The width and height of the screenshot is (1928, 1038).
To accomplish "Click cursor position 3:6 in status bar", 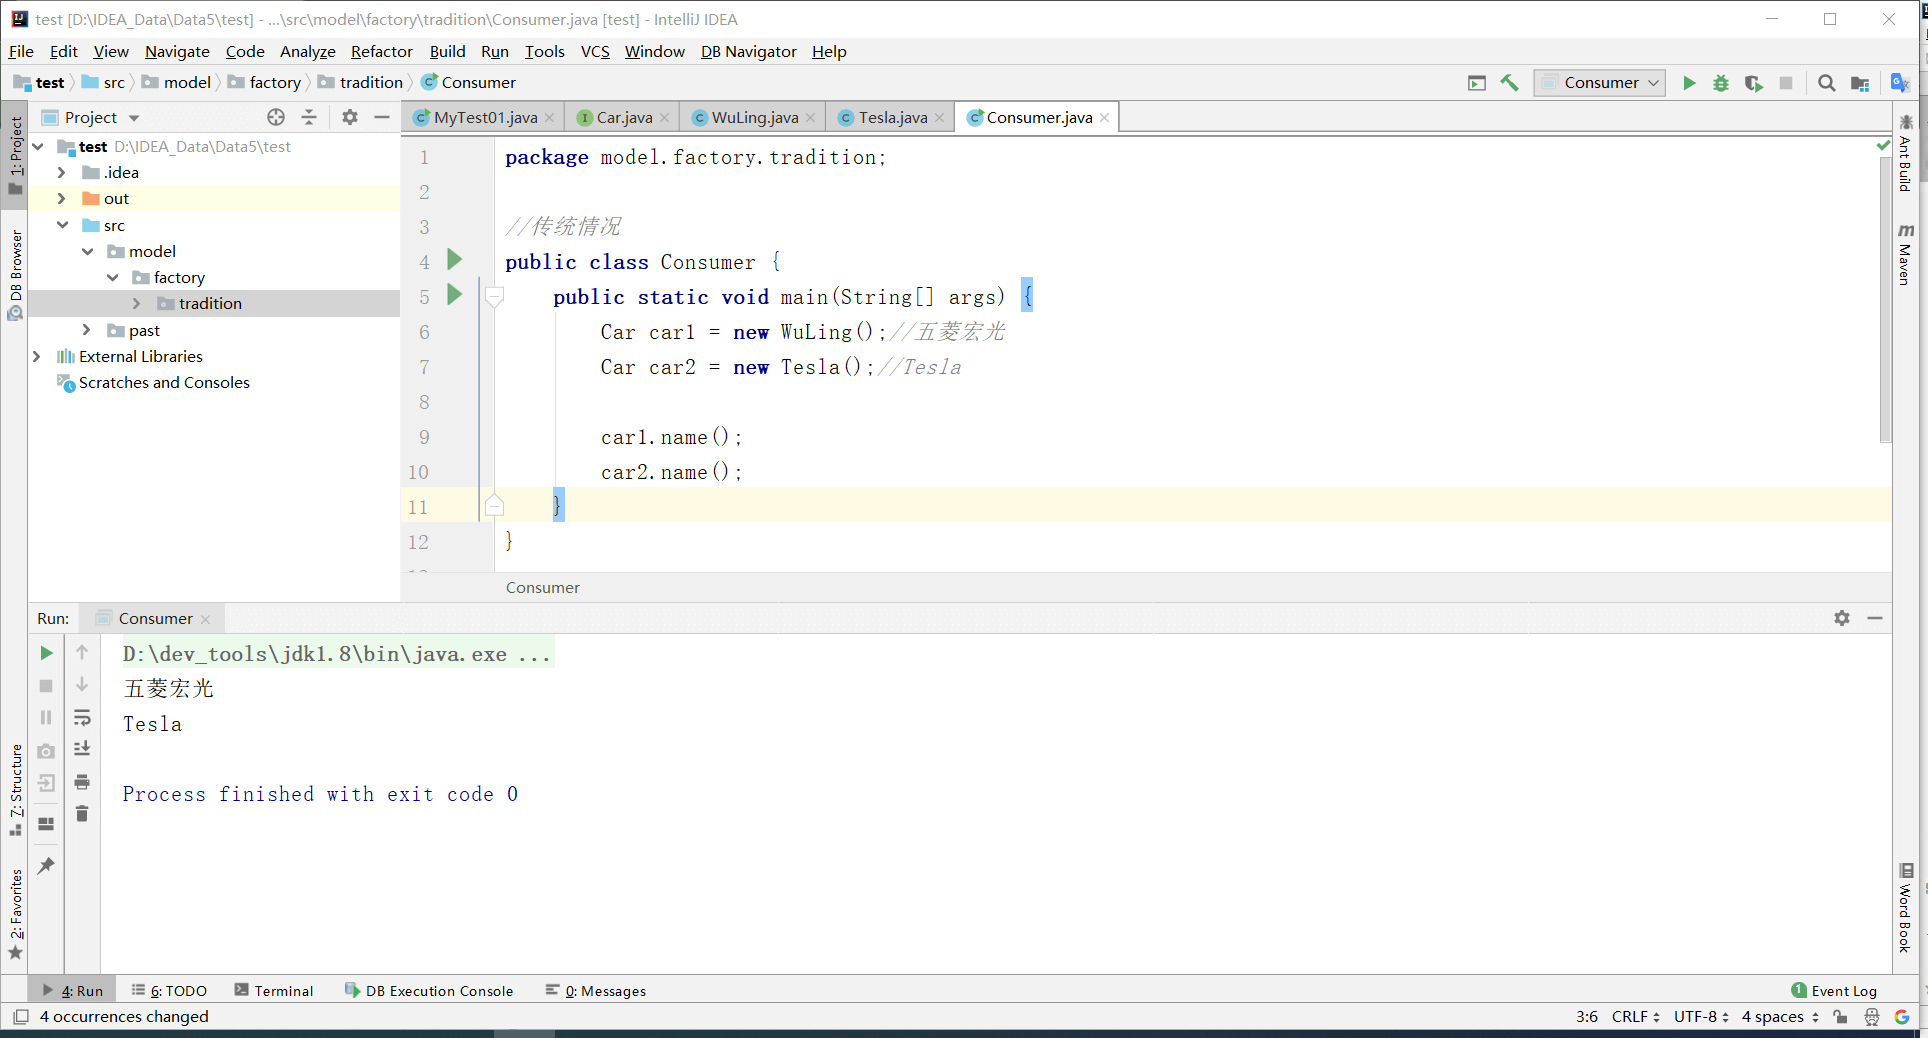I will pos(1587,1017).
